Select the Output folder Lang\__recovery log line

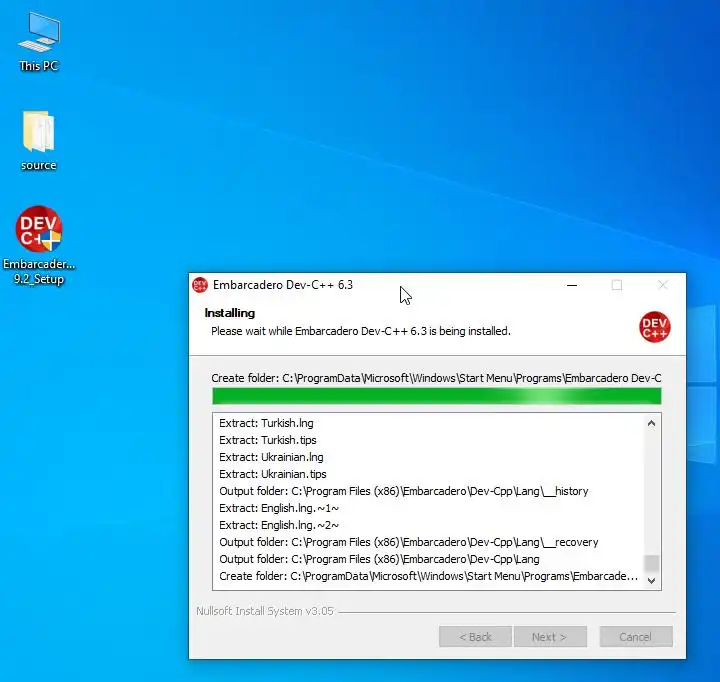click(x=409, y=542)
